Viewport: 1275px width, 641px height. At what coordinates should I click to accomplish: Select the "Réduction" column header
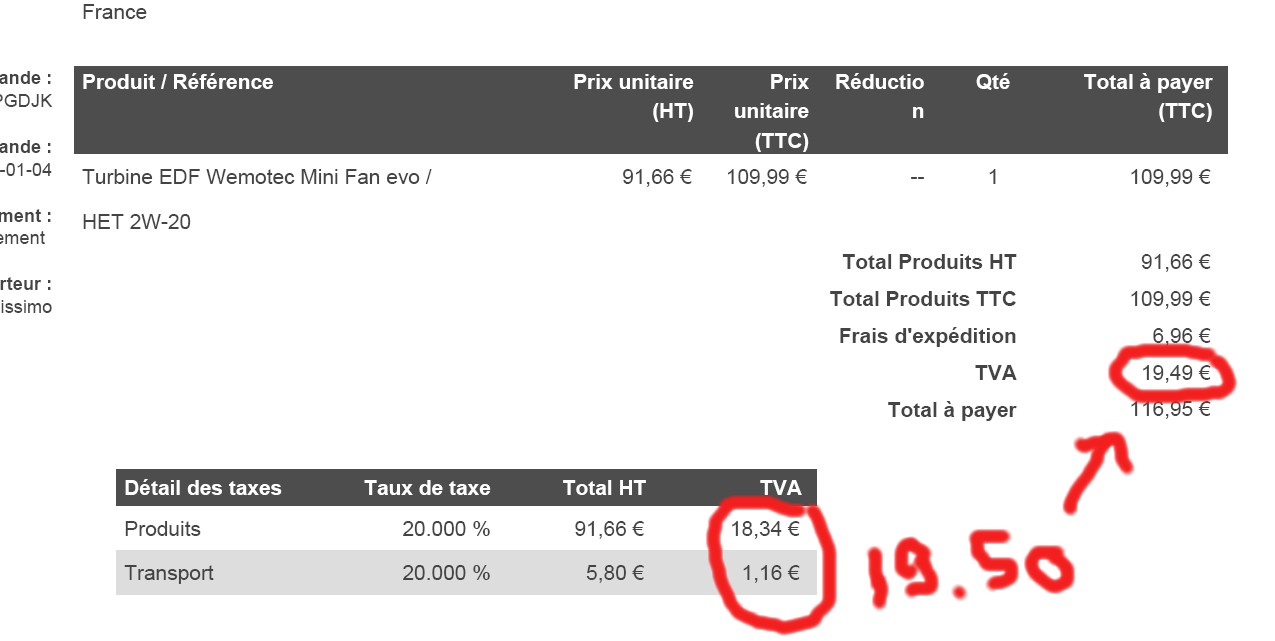coord(879,96)
